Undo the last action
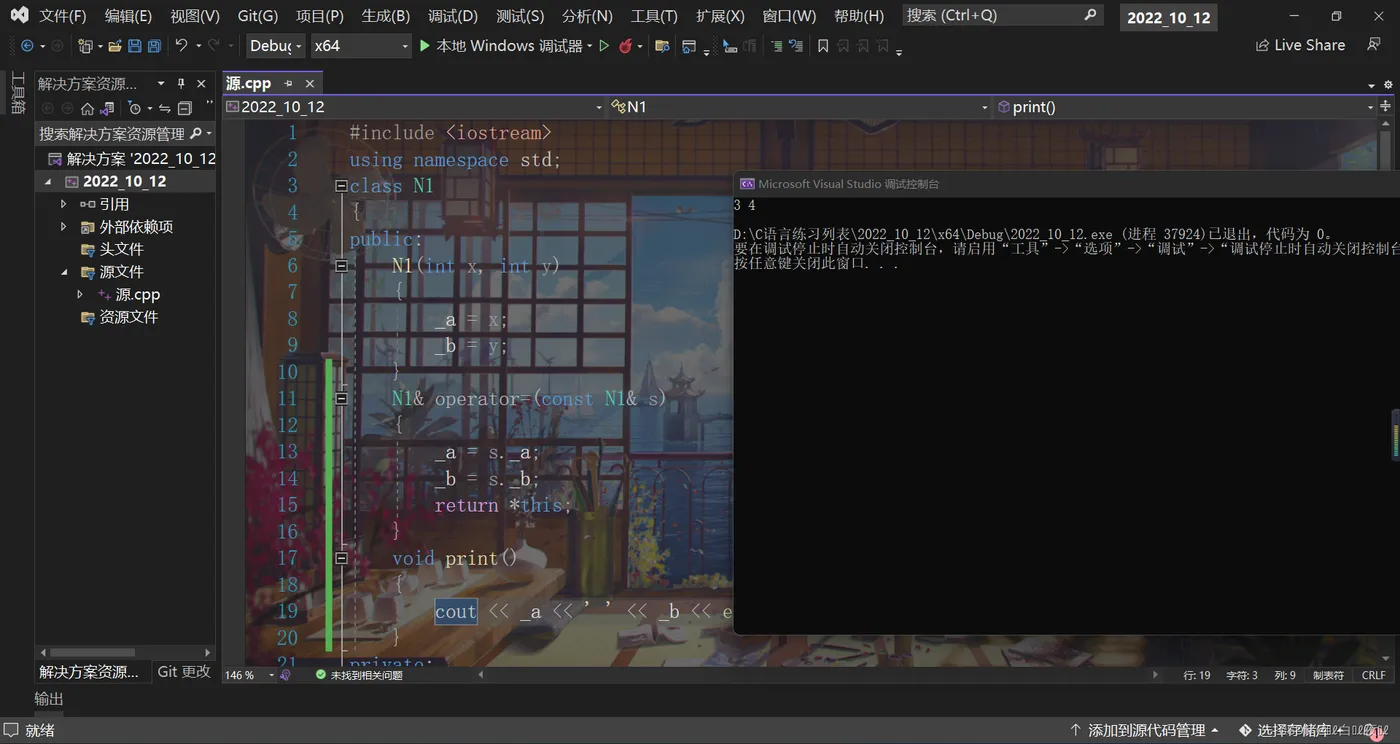Image resolution: width=1400 pixels, height=744 pixels. point(181,46)
